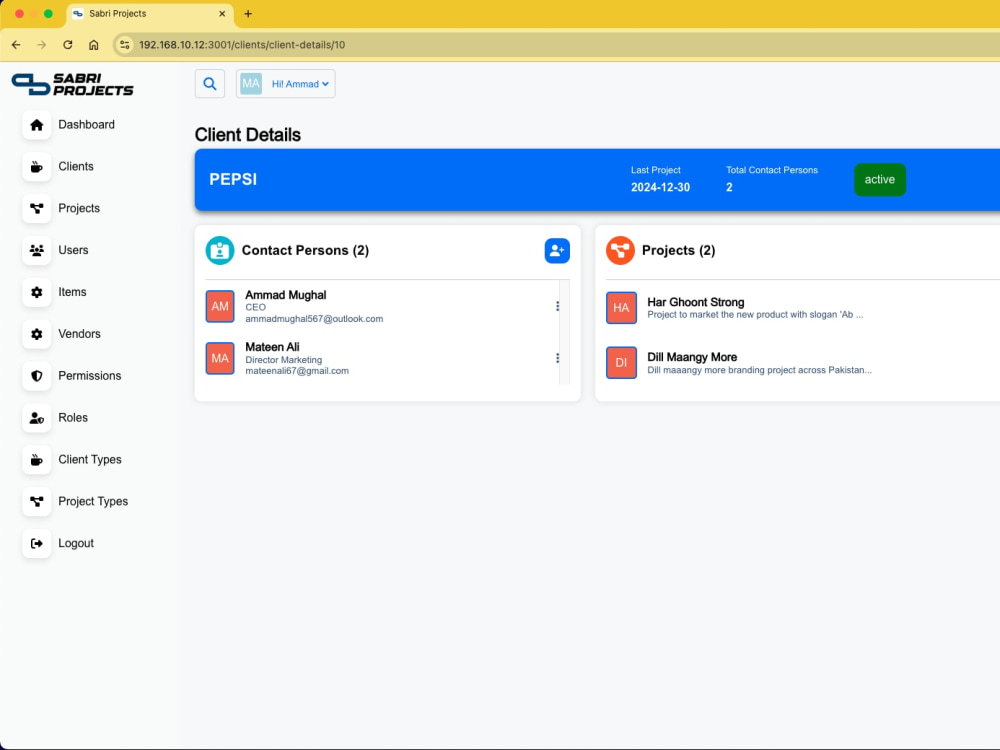
Task: Select the Mateen Ali contact name
Action: click(x=272, y=347)
